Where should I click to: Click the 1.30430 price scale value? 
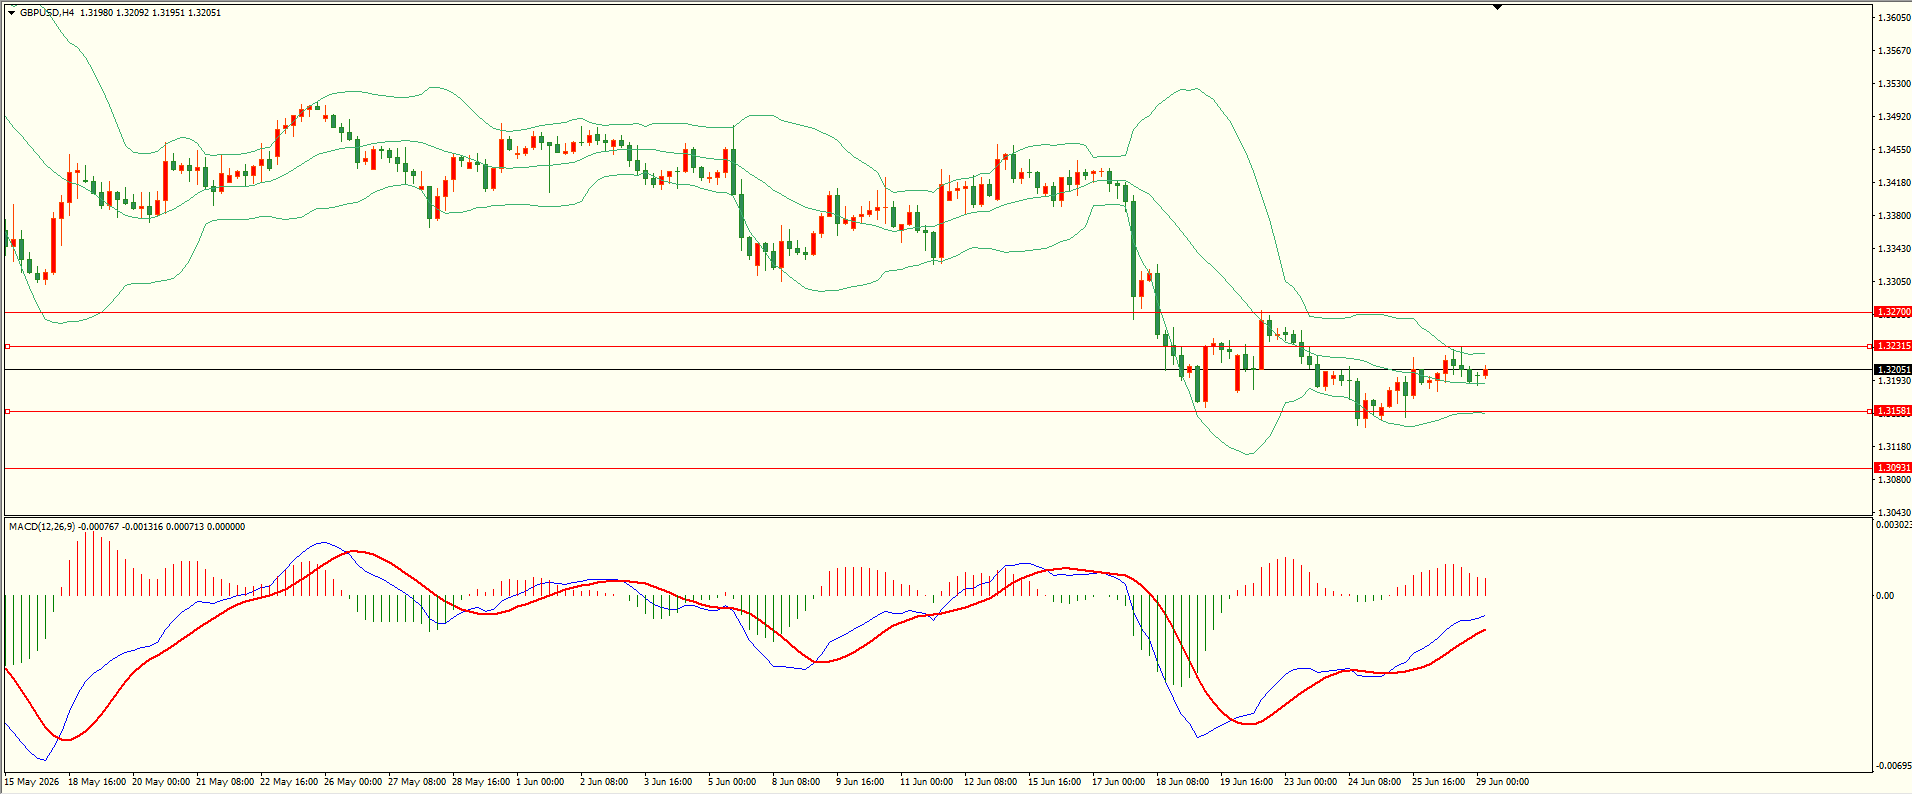pos(1894,513)
